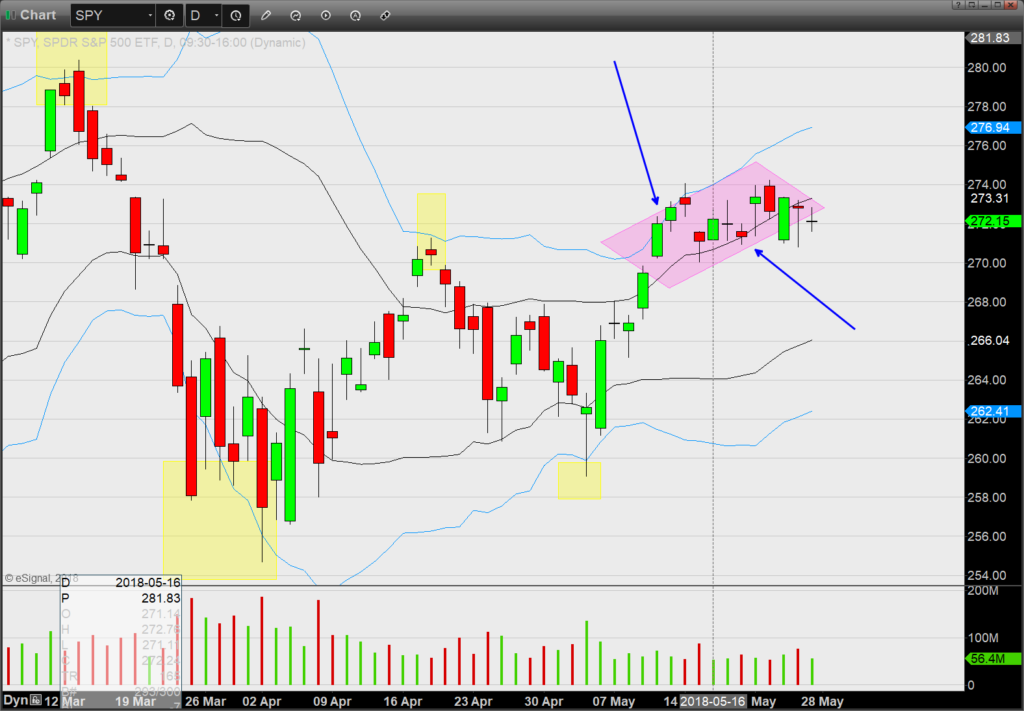Click the Dyn scaling label
The width and height of the screenshot is (1024, 711).
(x=16, y=701)
